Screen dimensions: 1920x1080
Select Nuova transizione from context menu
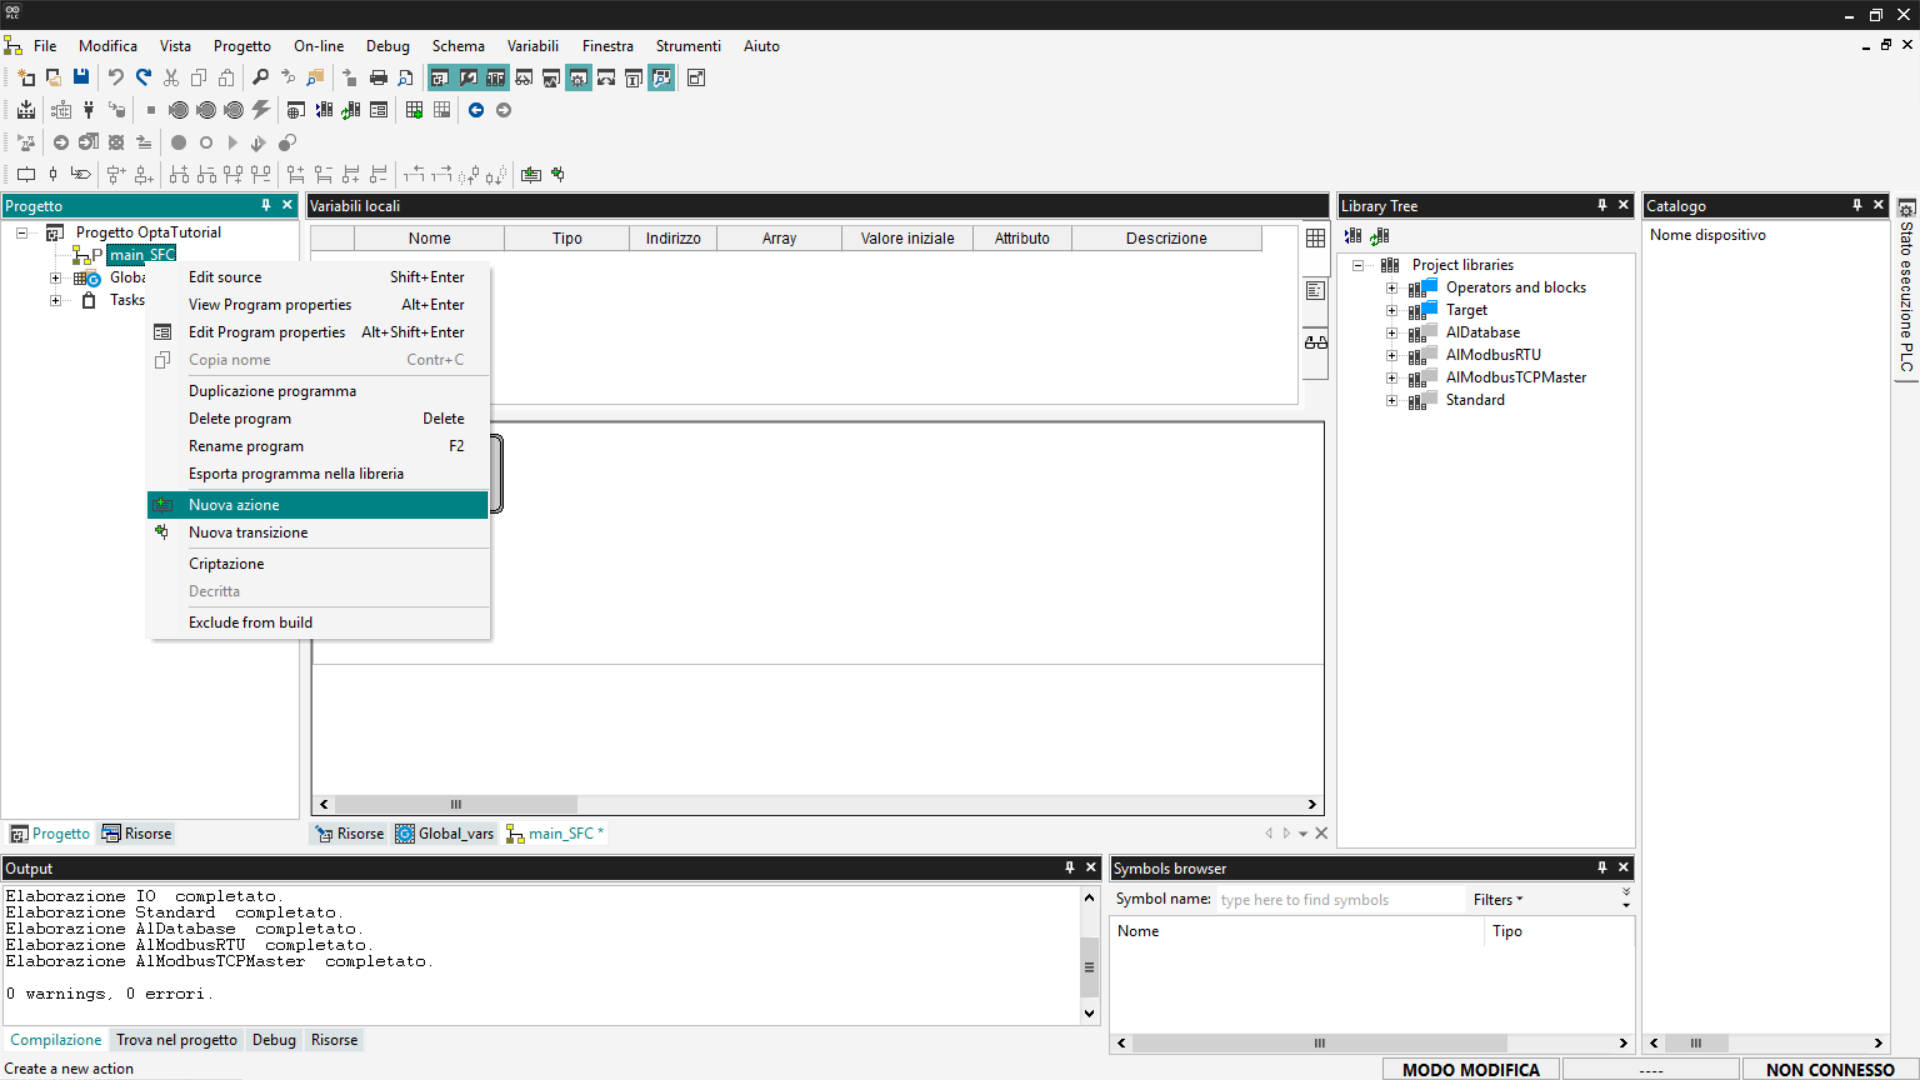[x=248, y=533]
